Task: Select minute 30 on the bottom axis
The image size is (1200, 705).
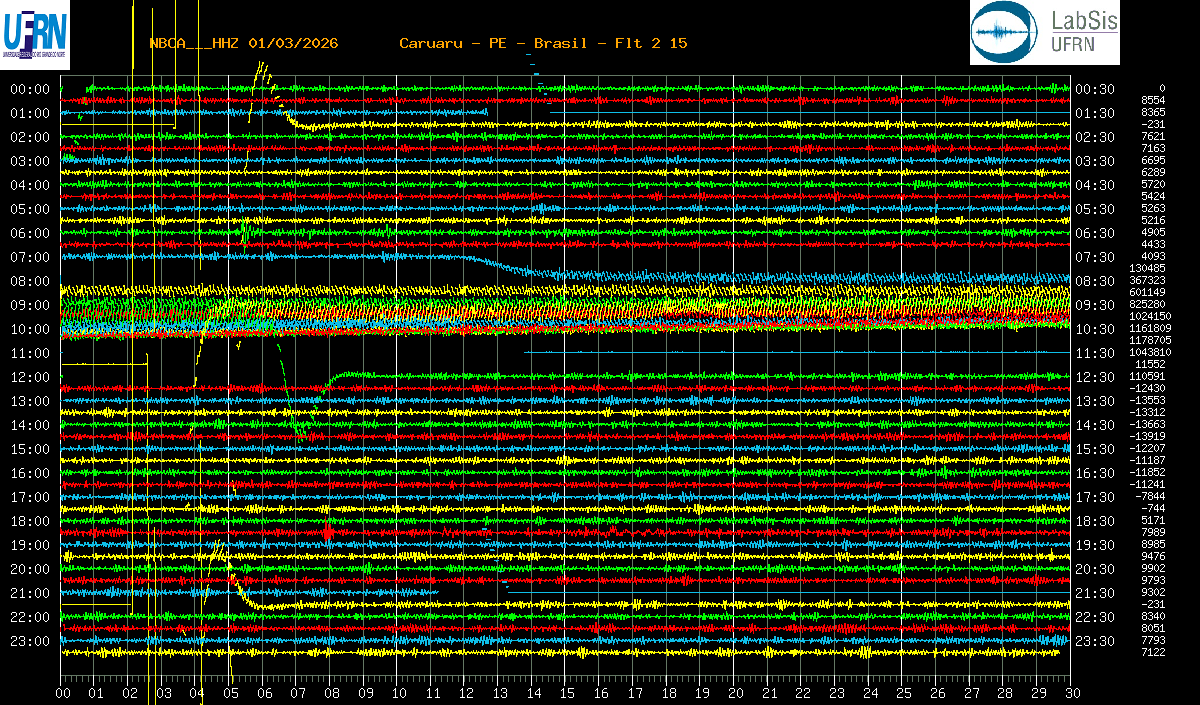Action: [x=1072, y=692]
